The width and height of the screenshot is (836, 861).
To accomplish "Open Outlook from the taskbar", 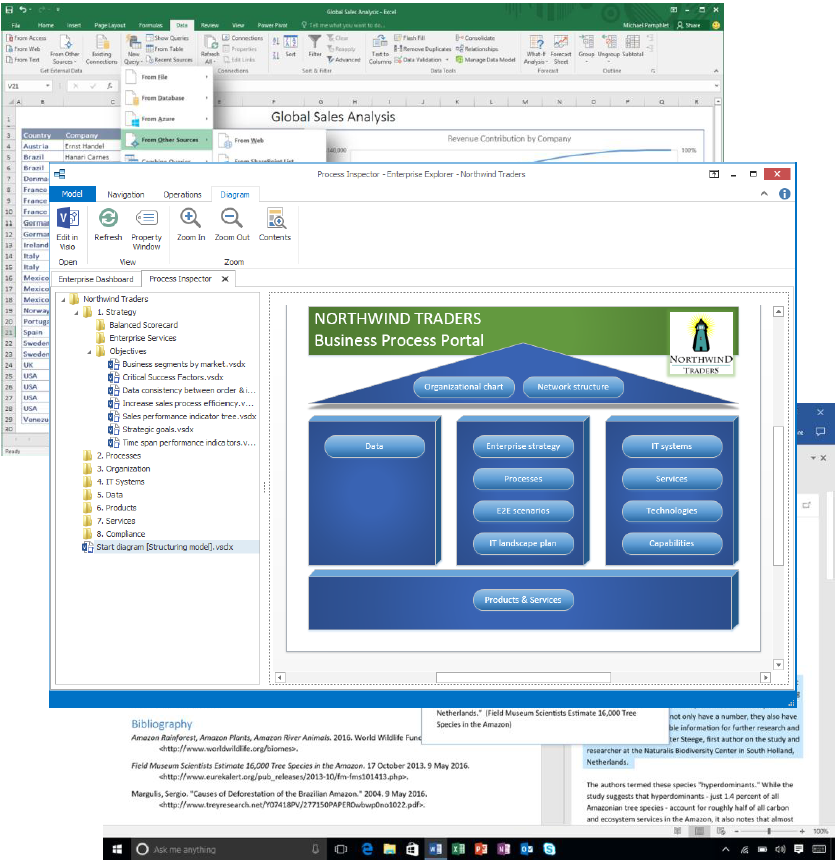I will pyautogui.click(x=526, y=849).
